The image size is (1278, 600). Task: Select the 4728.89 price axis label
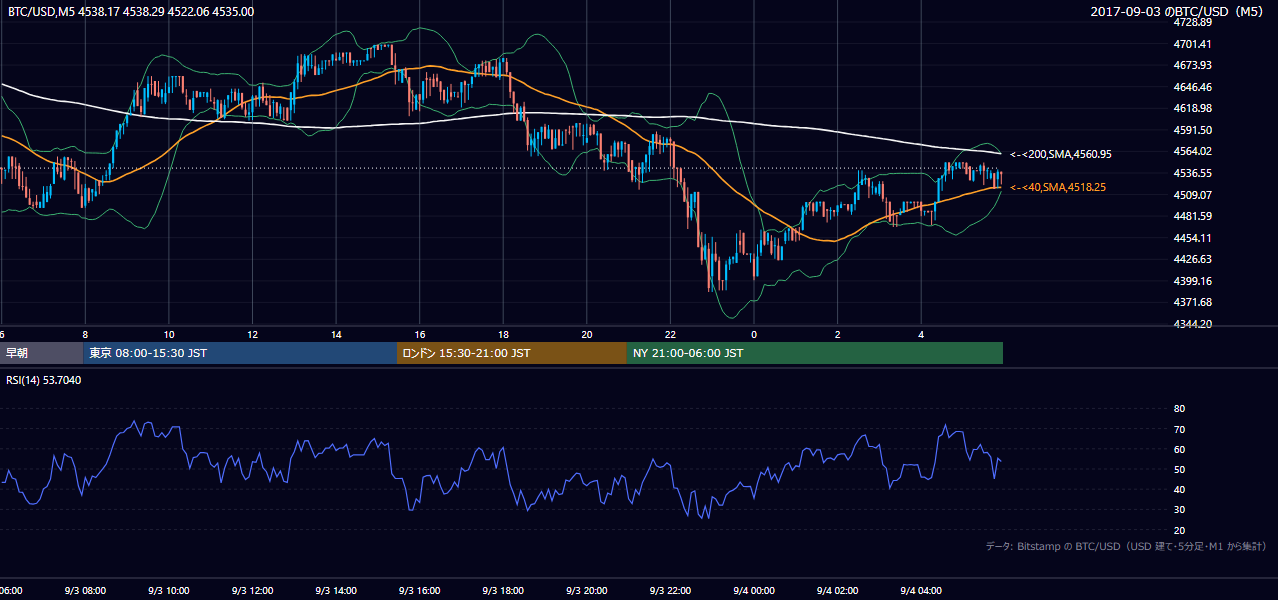click(x=1193, y=22)
